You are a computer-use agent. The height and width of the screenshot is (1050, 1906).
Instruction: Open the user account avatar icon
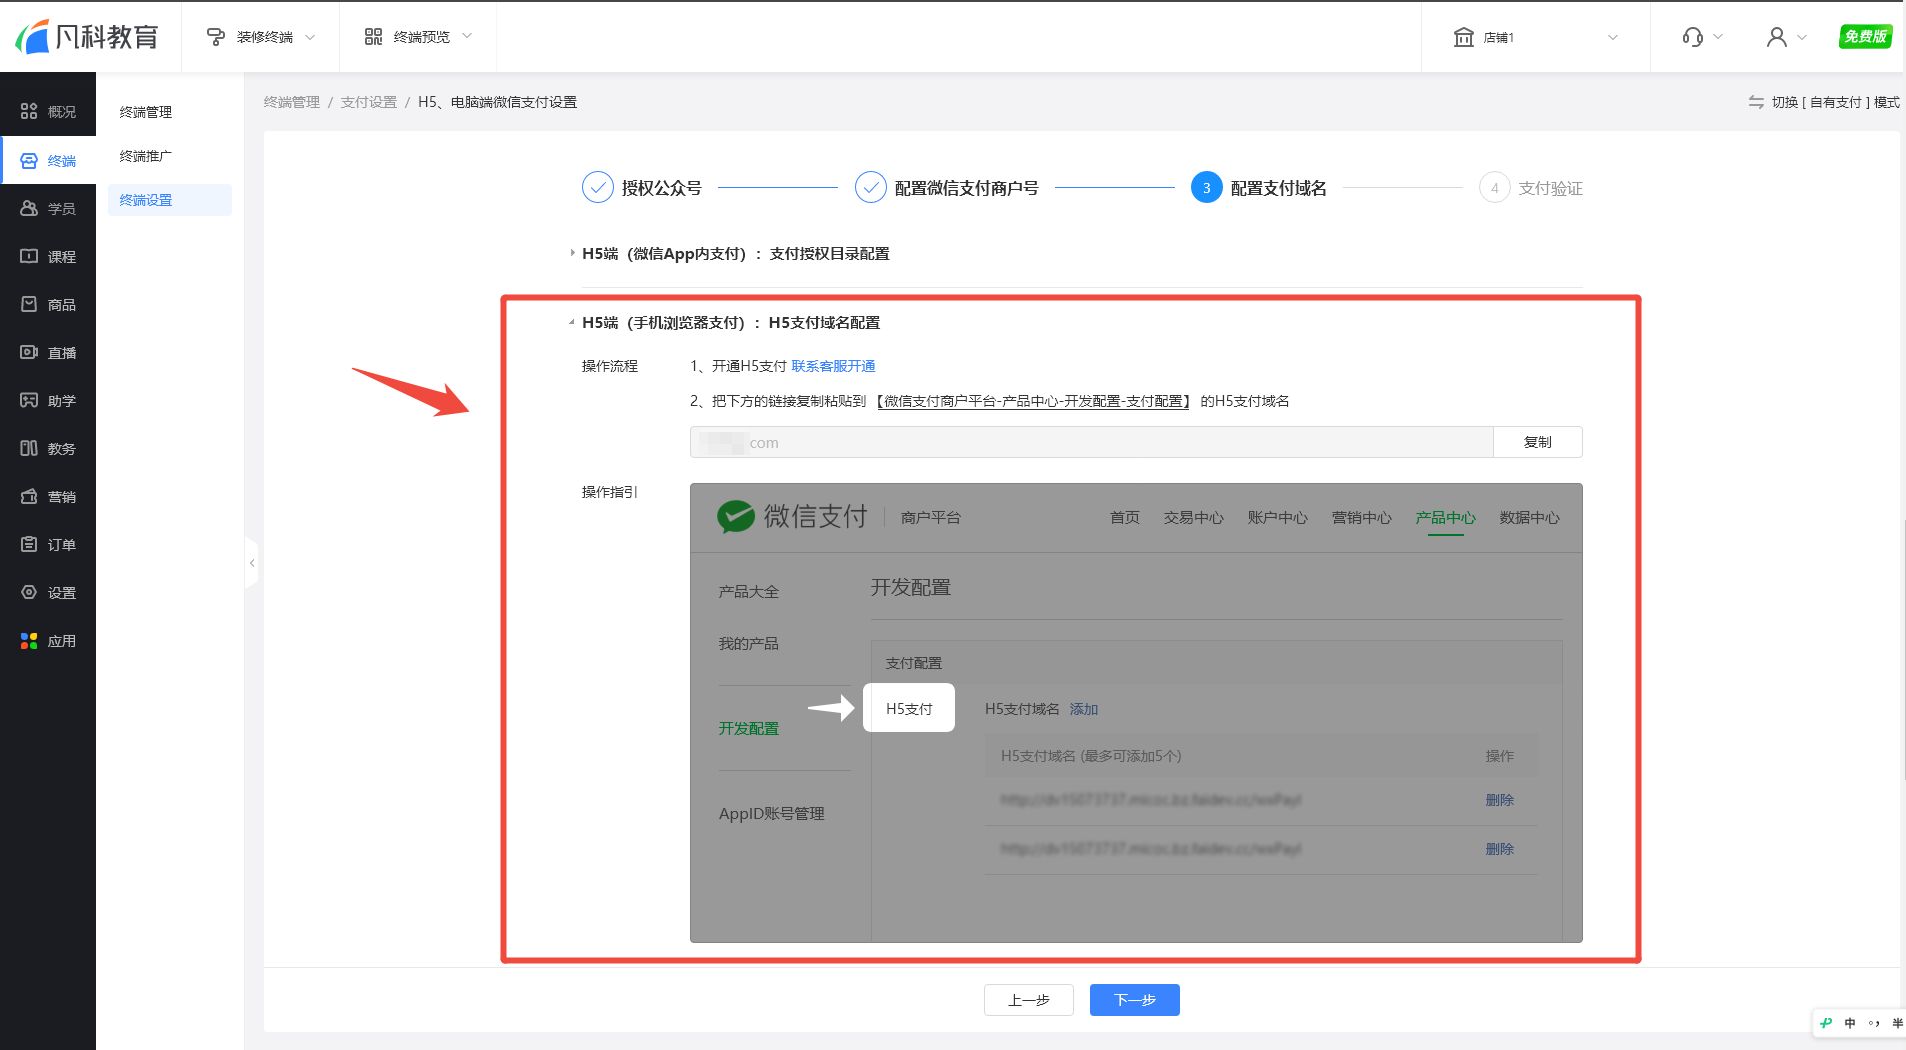coord(1776,37)
